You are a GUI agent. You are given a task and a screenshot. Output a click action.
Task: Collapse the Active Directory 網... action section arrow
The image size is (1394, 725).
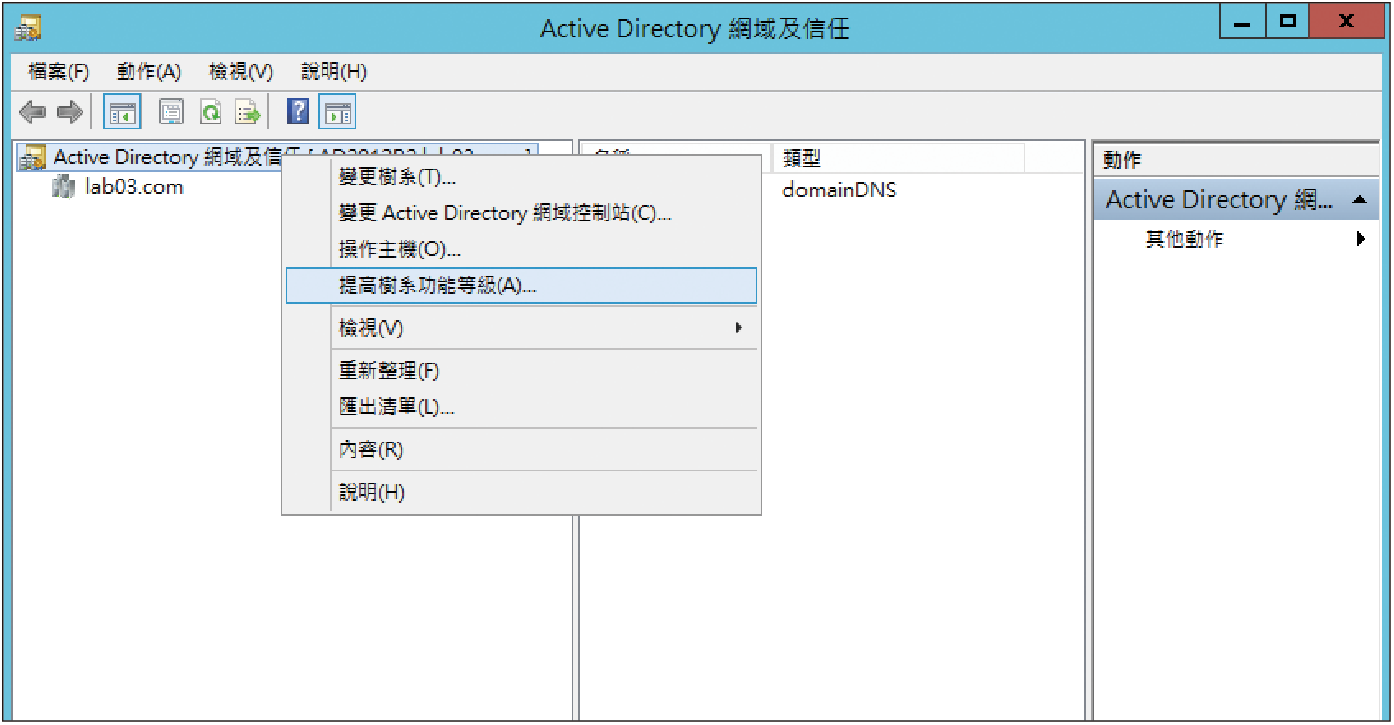pyautogui.click(x=1358, y=200)
